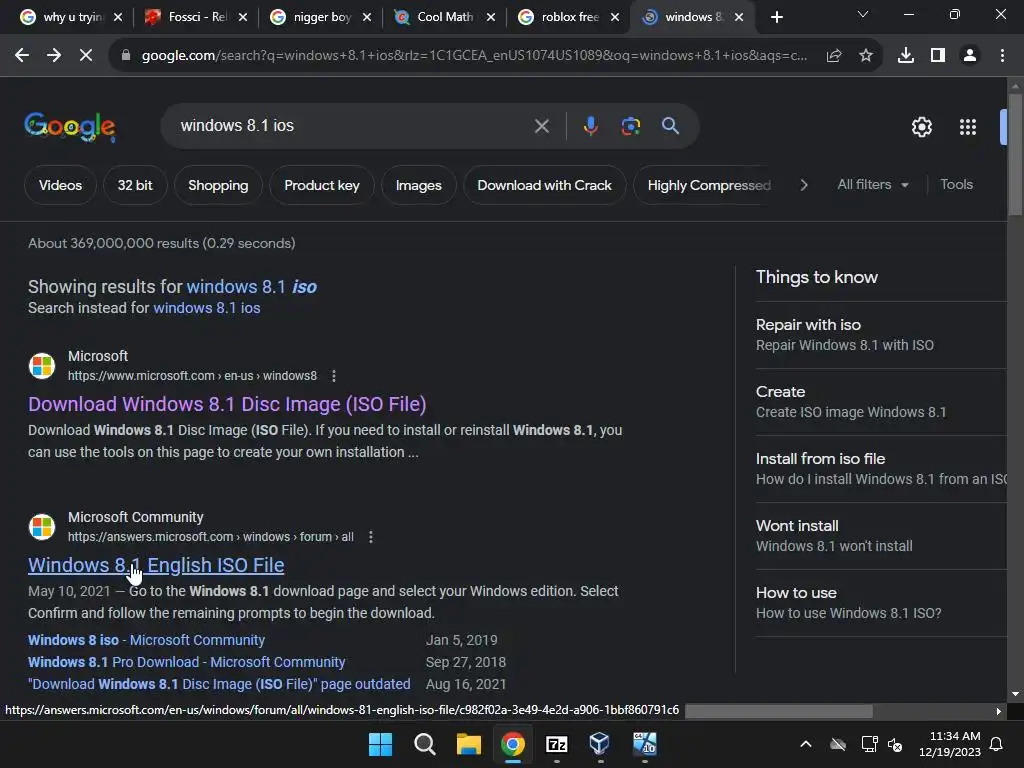
Task: Open the Tools options
Action: pyautogui.click(x=956, y=185)
